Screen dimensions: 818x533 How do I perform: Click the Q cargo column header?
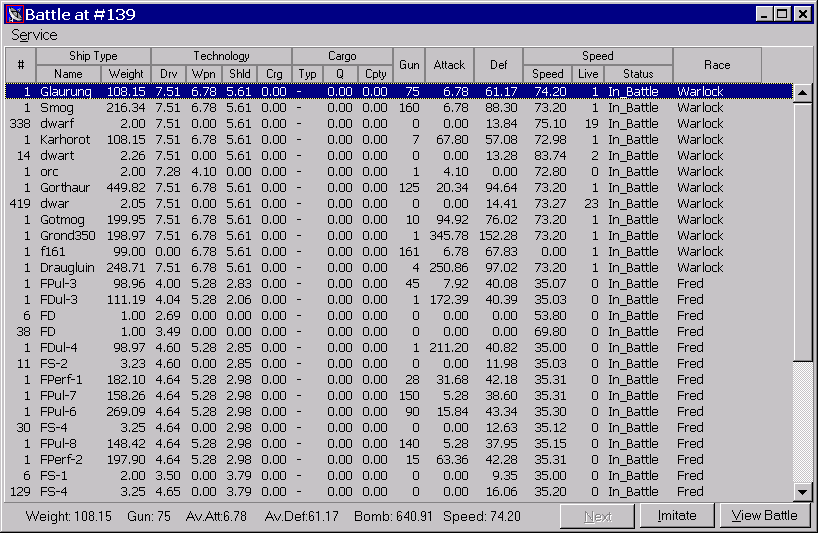pyautogui.click(x=340, y=74)
